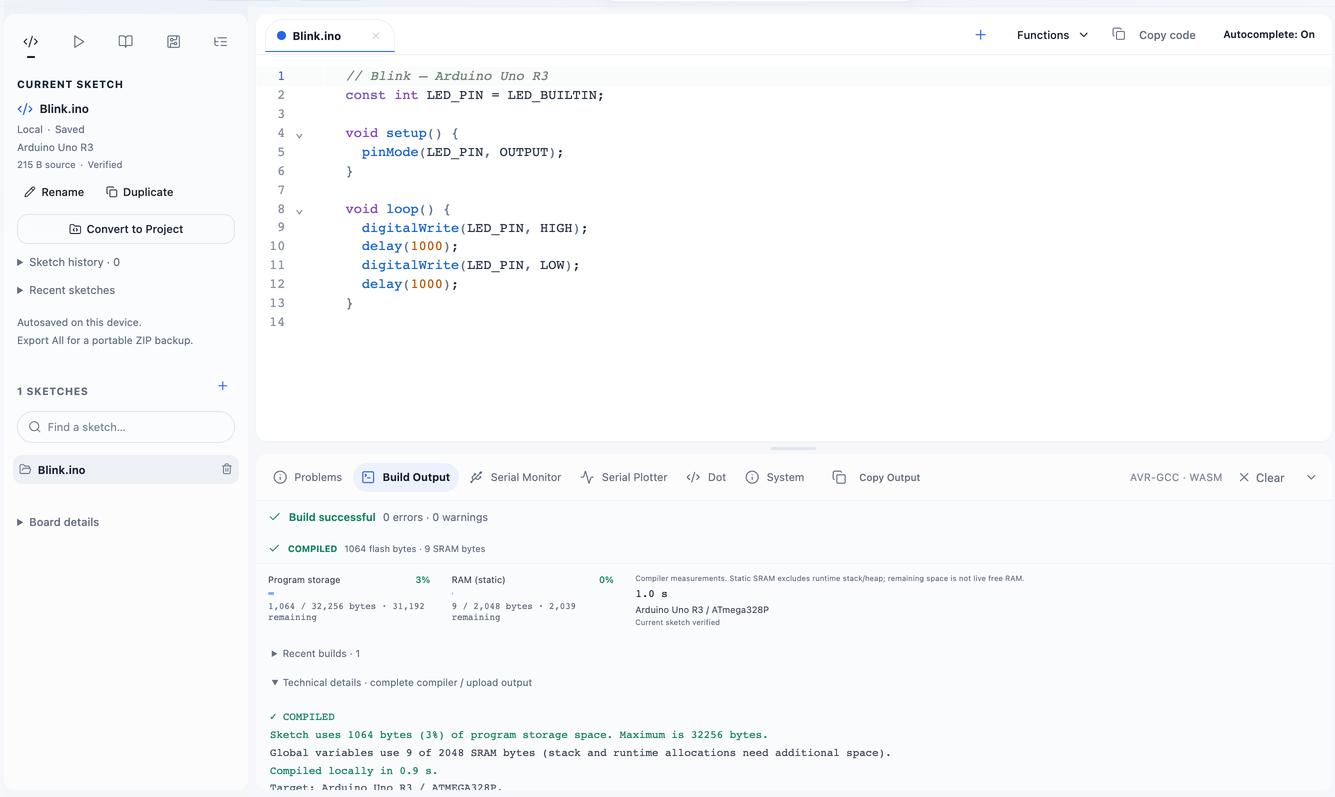This screenshot has width=1335, height=797.
Task: Click the AVR-GCC · WASM label
Action: pos(1176,478)
